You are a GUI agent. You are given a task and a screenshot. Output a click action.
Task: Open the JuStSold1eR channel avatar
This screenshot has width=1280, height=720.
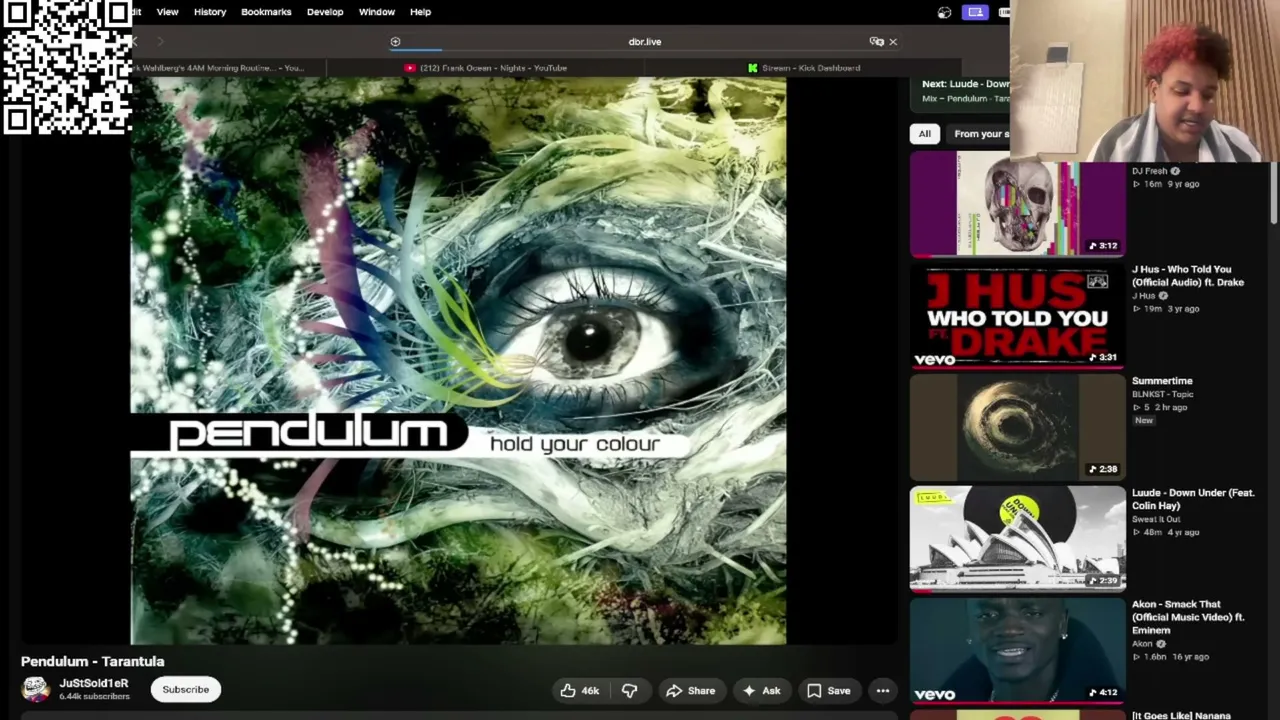pos(35,689)
